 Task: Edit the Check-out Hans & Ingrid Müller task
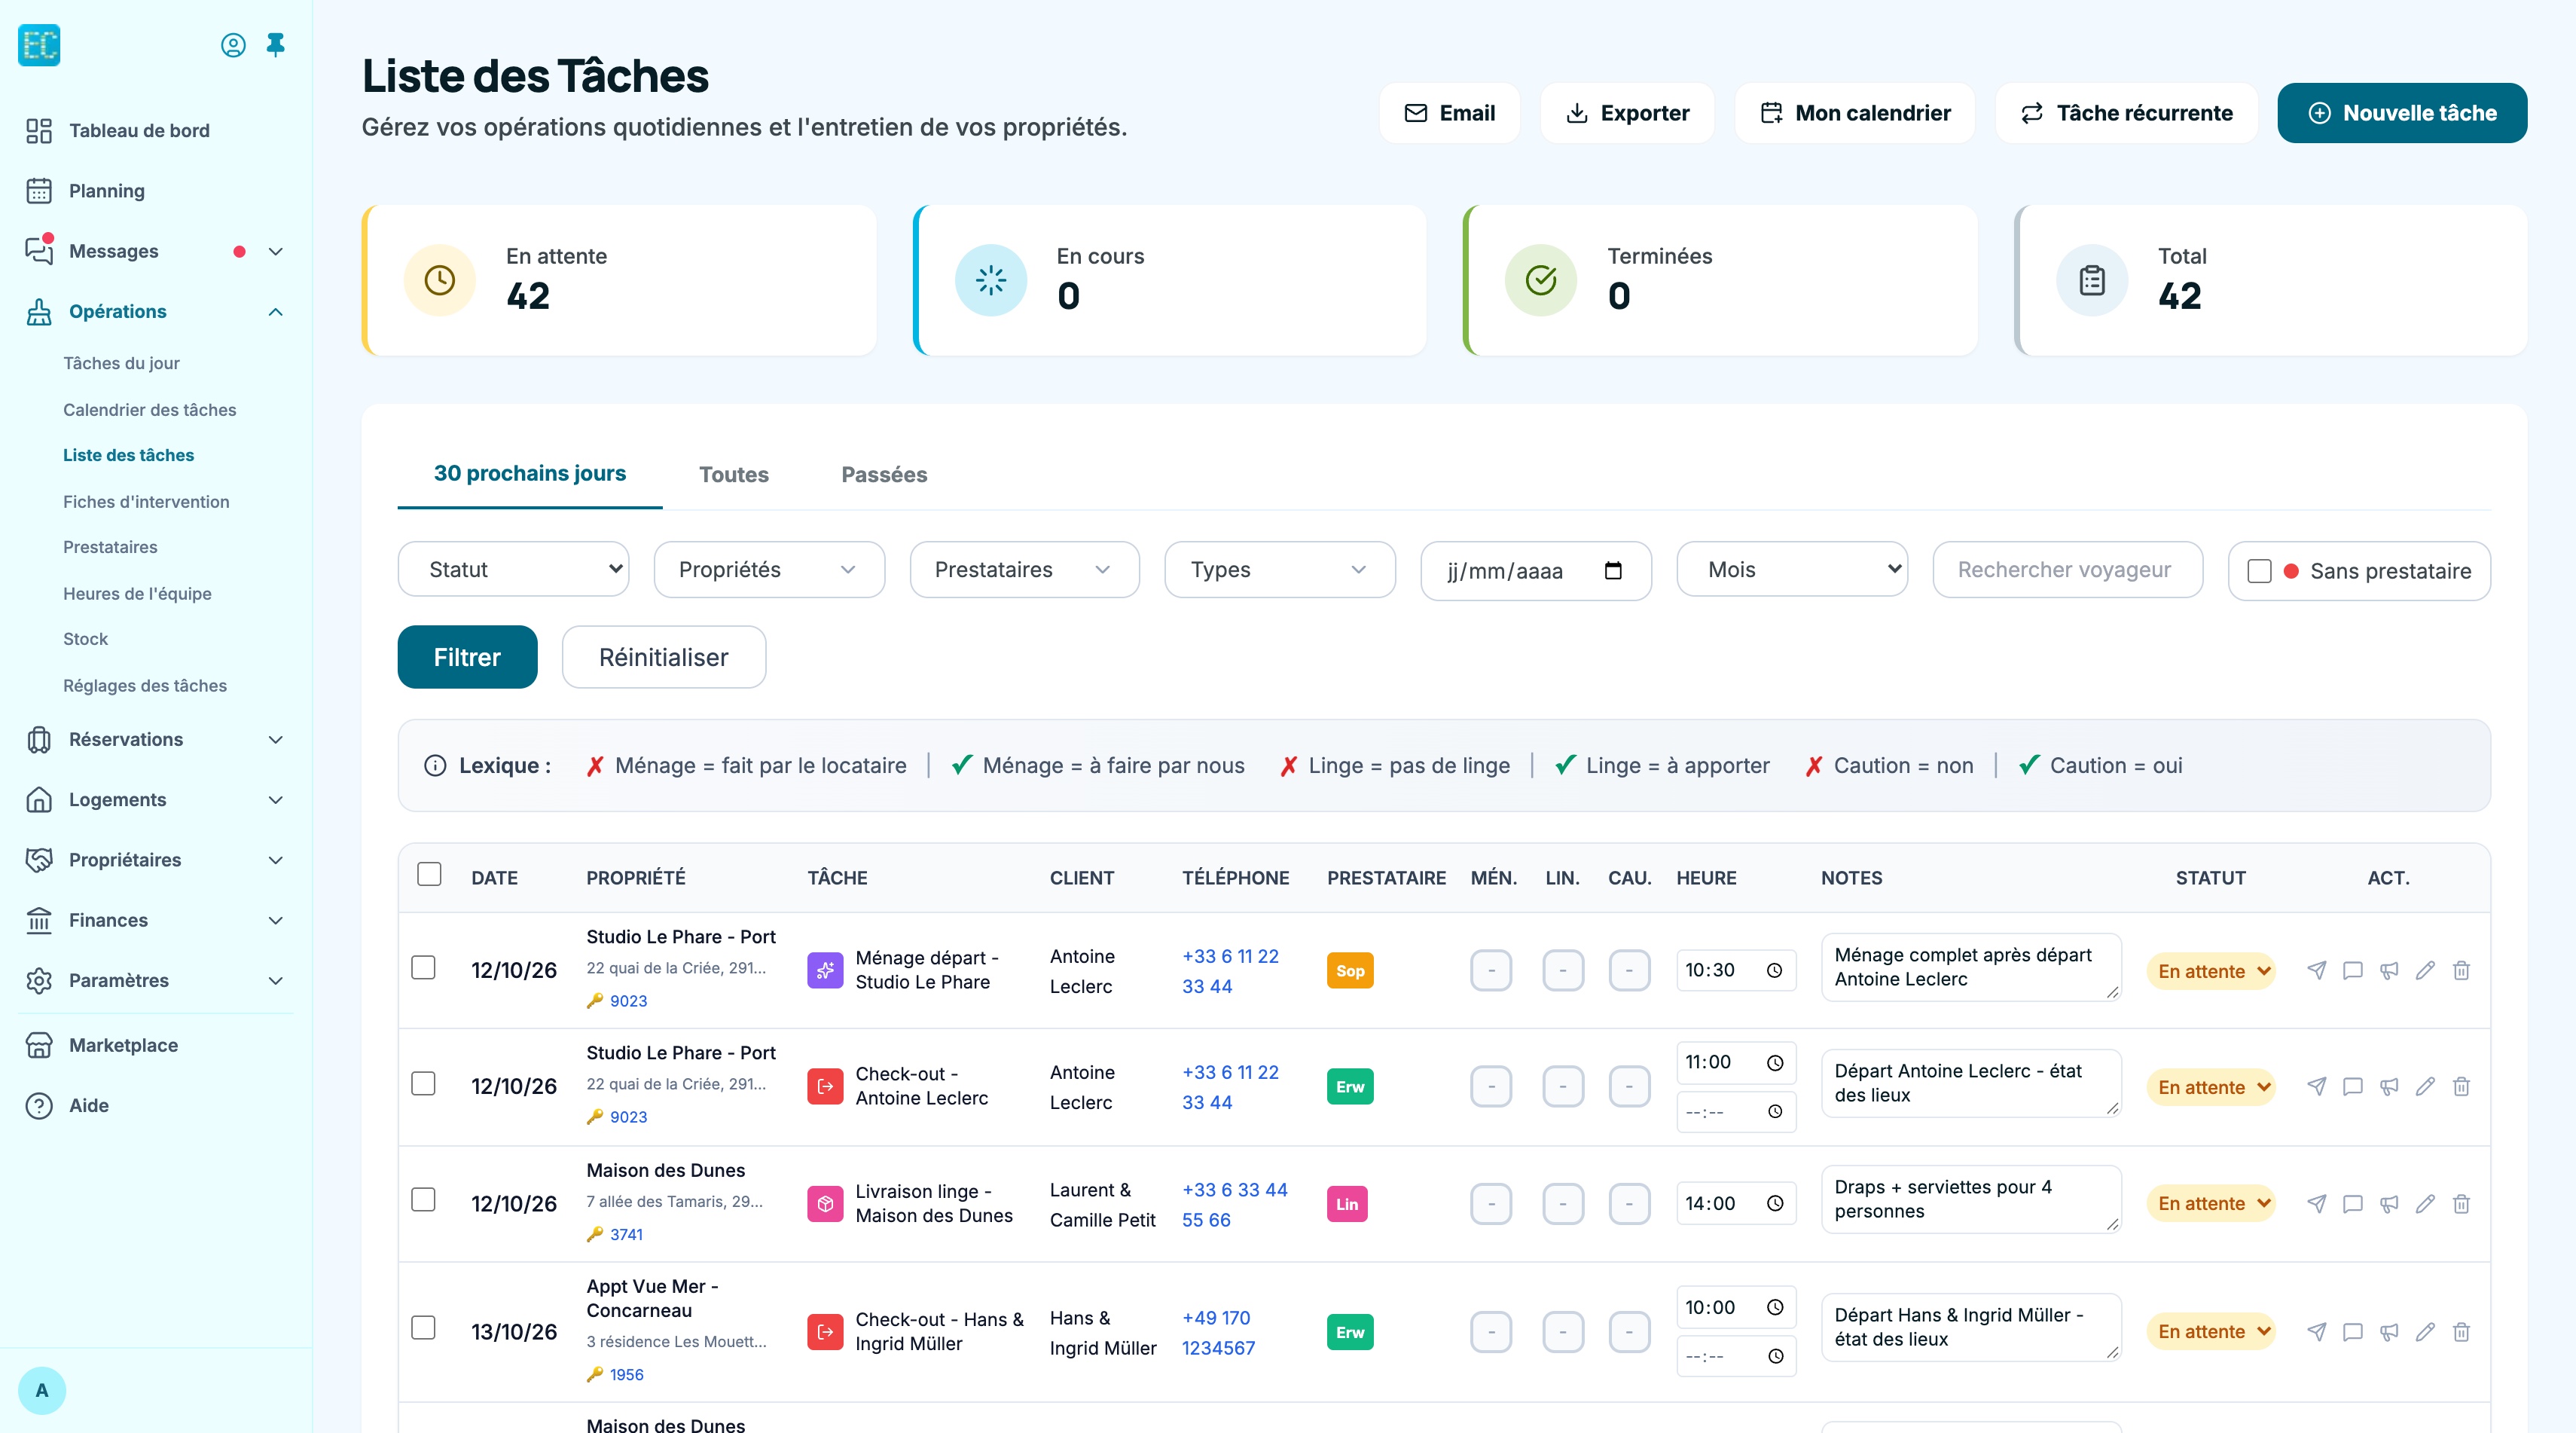[x=2425, y=1331]
